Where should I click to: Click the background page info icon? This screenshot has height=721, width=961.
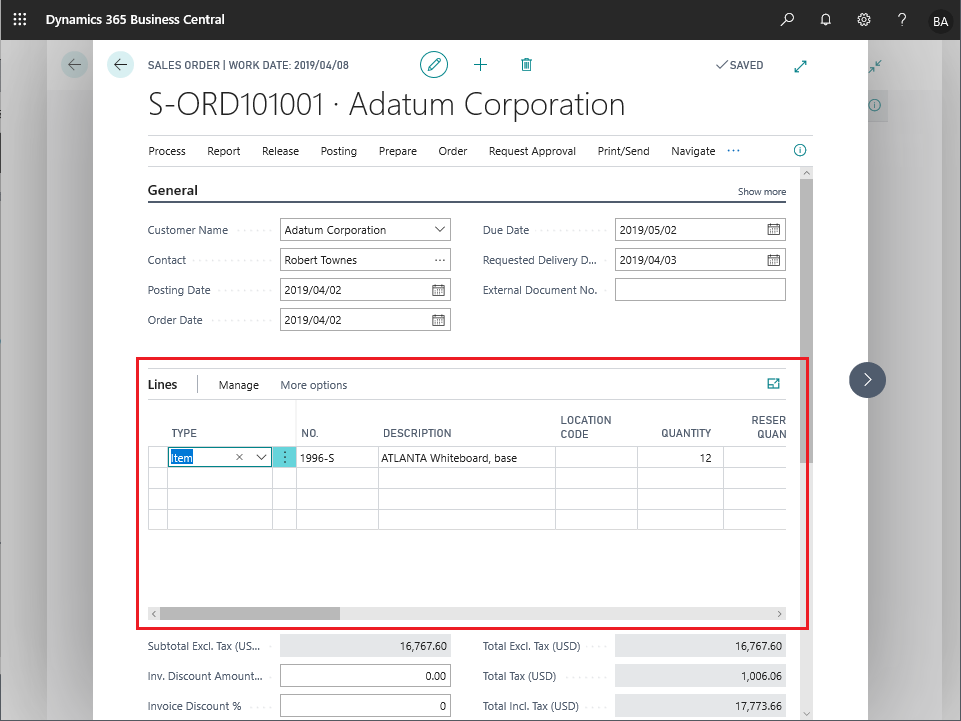pyautogui.click(x=875, y=105)
